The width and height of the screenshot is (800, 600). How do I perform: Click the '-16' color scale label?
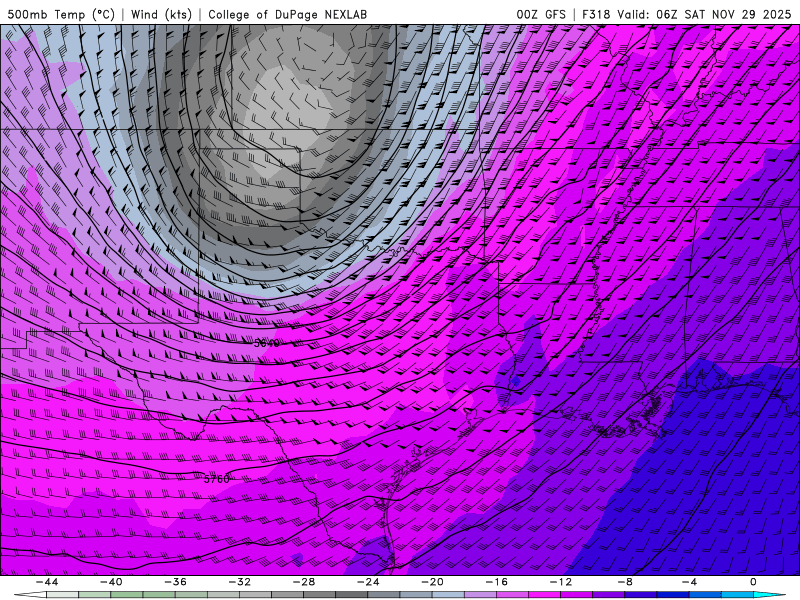click(497, 582)
